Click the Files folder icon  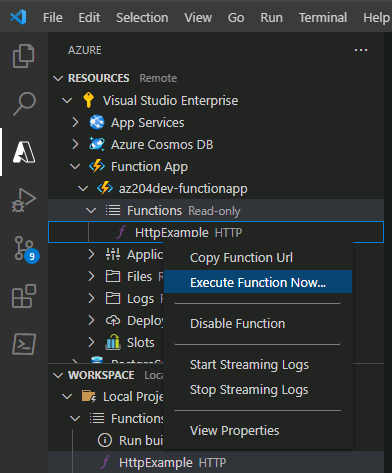[x=113, y=276]
